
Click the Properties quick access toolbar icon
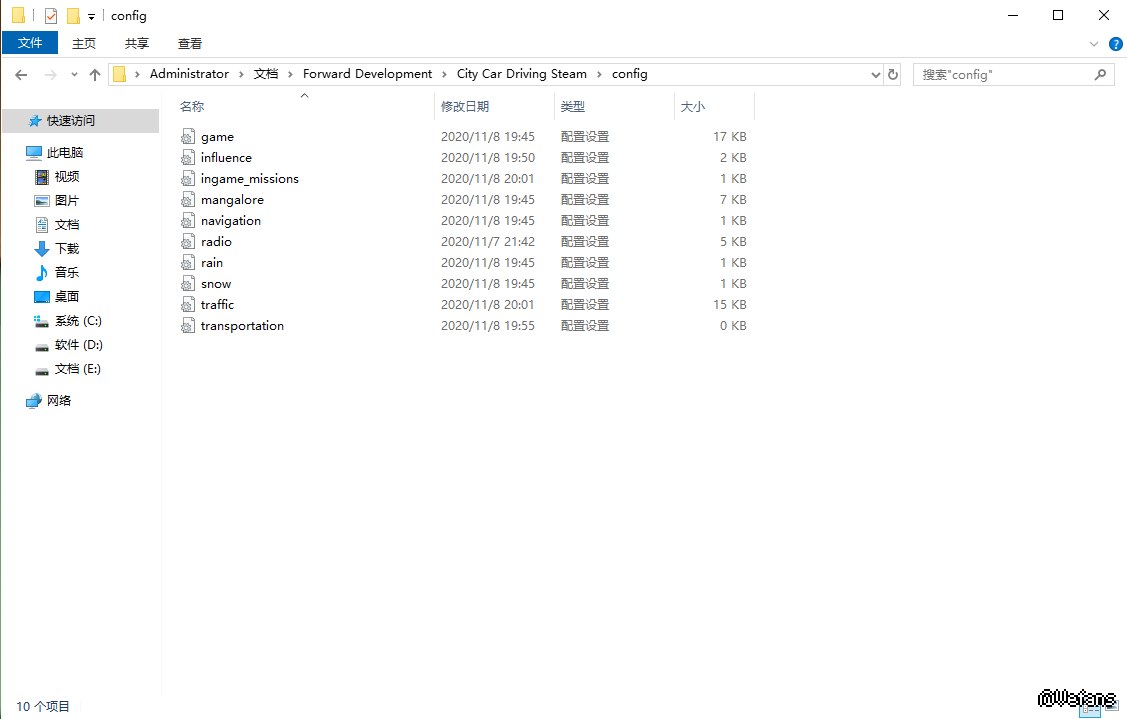pos(51,16)
